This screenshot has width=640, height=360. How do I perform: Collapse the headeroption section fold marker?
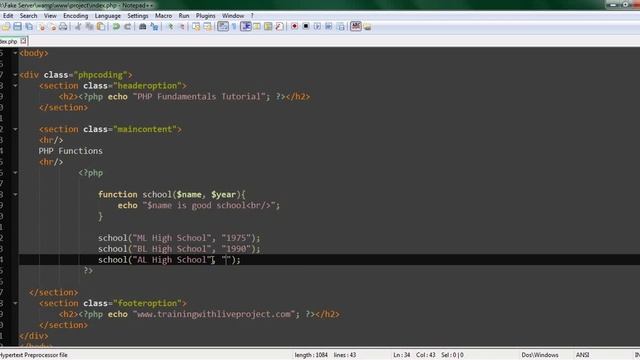coord(15,86)
